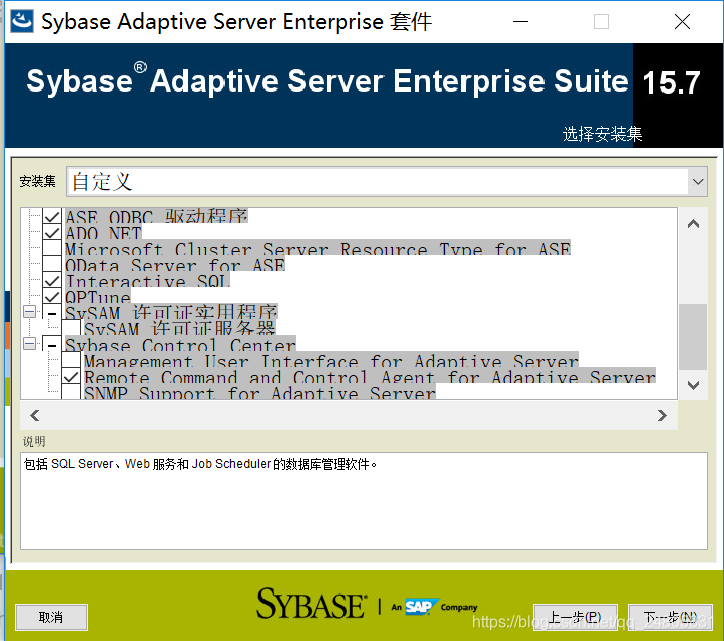Collapse the SySAM 许可证实用程序 tree node
This screenshot has height=641, width=724.
pos(29,312)
